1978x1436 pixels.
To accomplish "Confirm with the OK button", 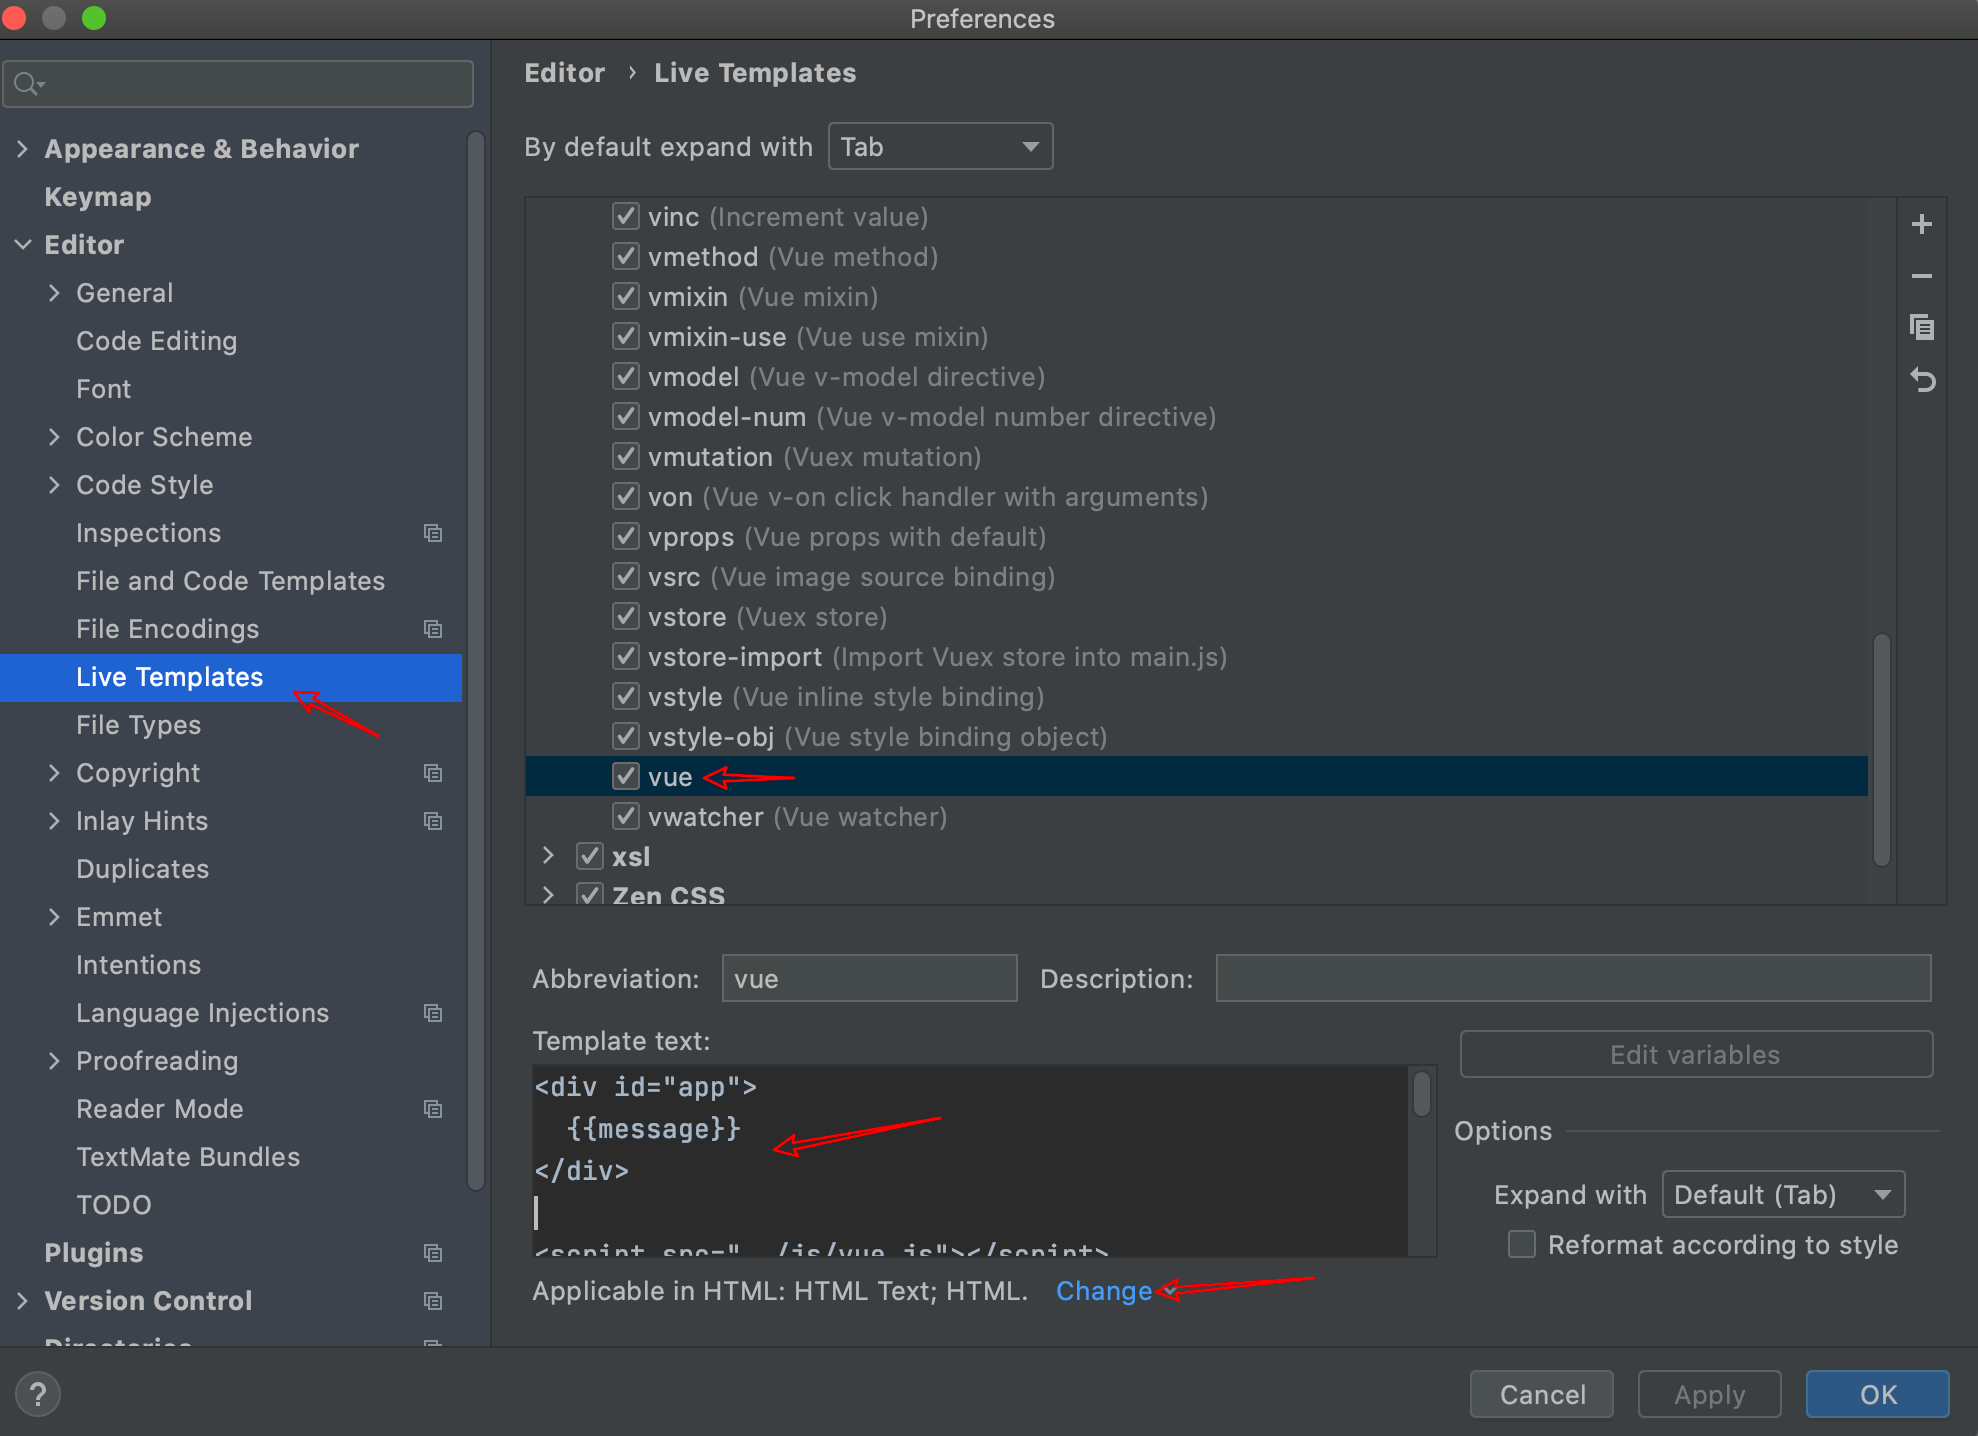I will point(1878,1394).
